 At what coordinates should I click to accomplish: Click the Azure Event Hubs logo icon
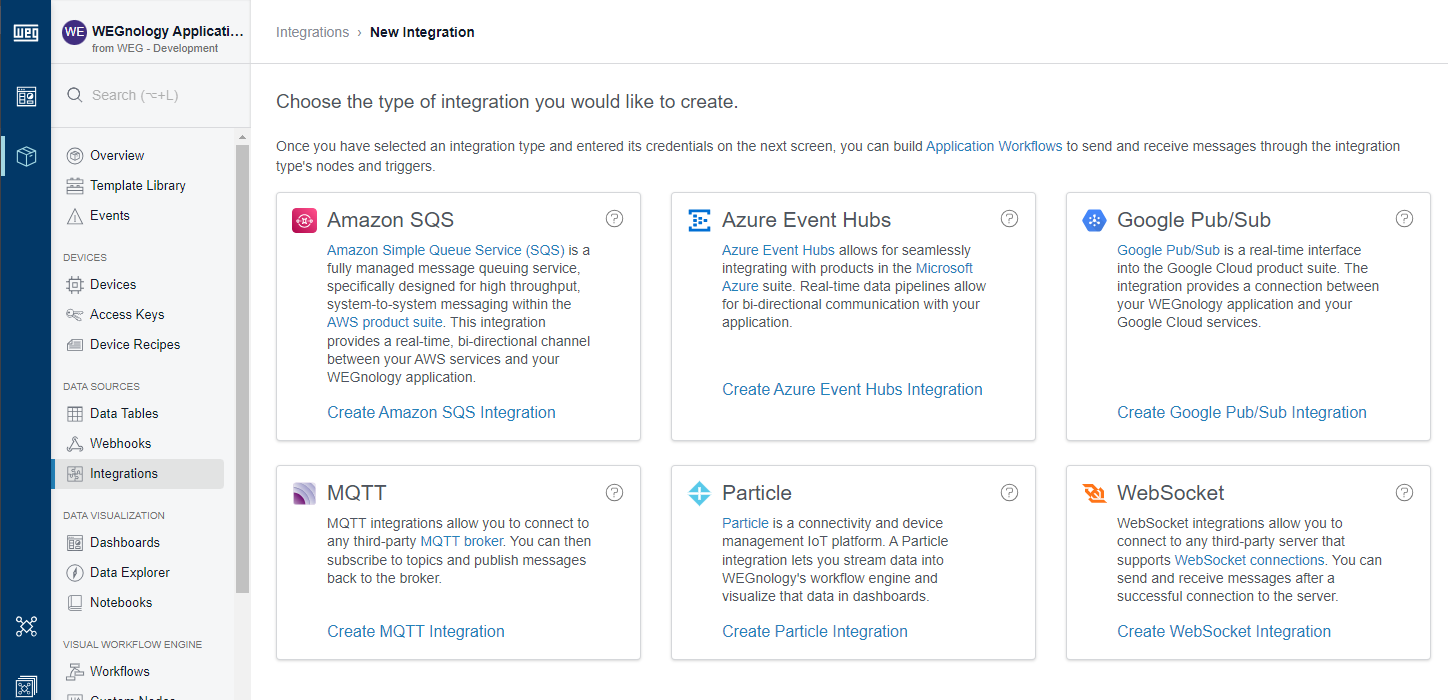point(699,220)
